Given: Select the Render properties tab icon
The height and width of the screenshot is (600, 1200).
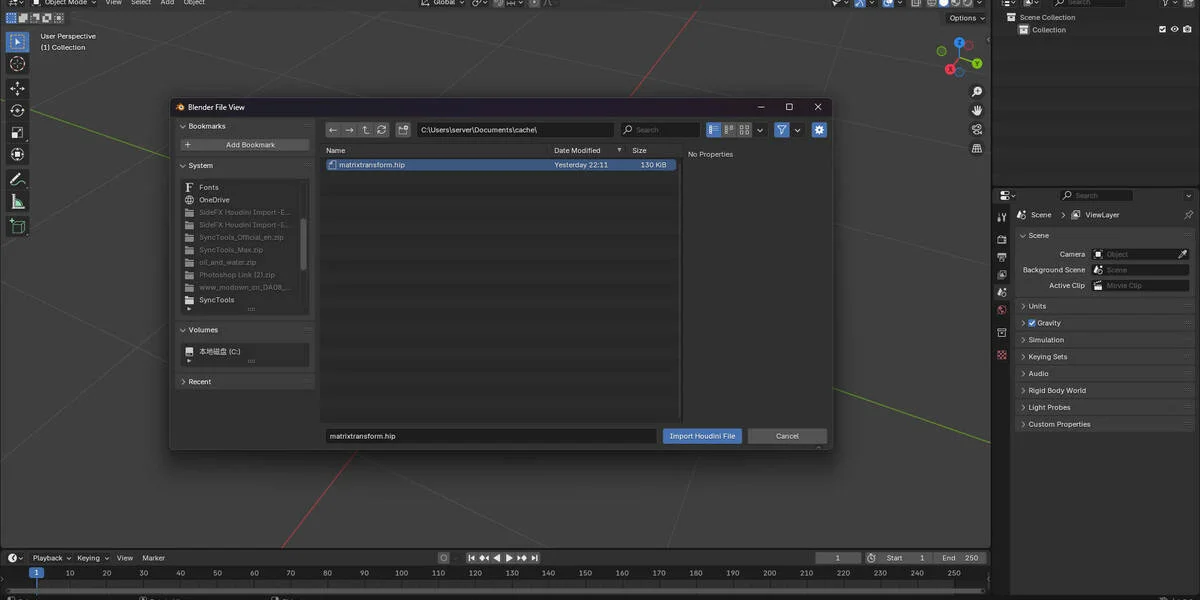Looking at the screenshot, I should click(1002, 239).
